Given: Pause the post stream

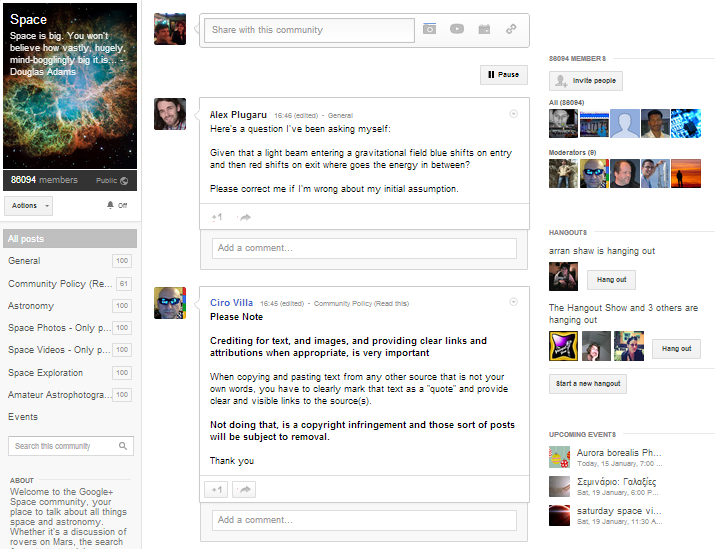Looking at the screenshot, I should click(503, 75).
